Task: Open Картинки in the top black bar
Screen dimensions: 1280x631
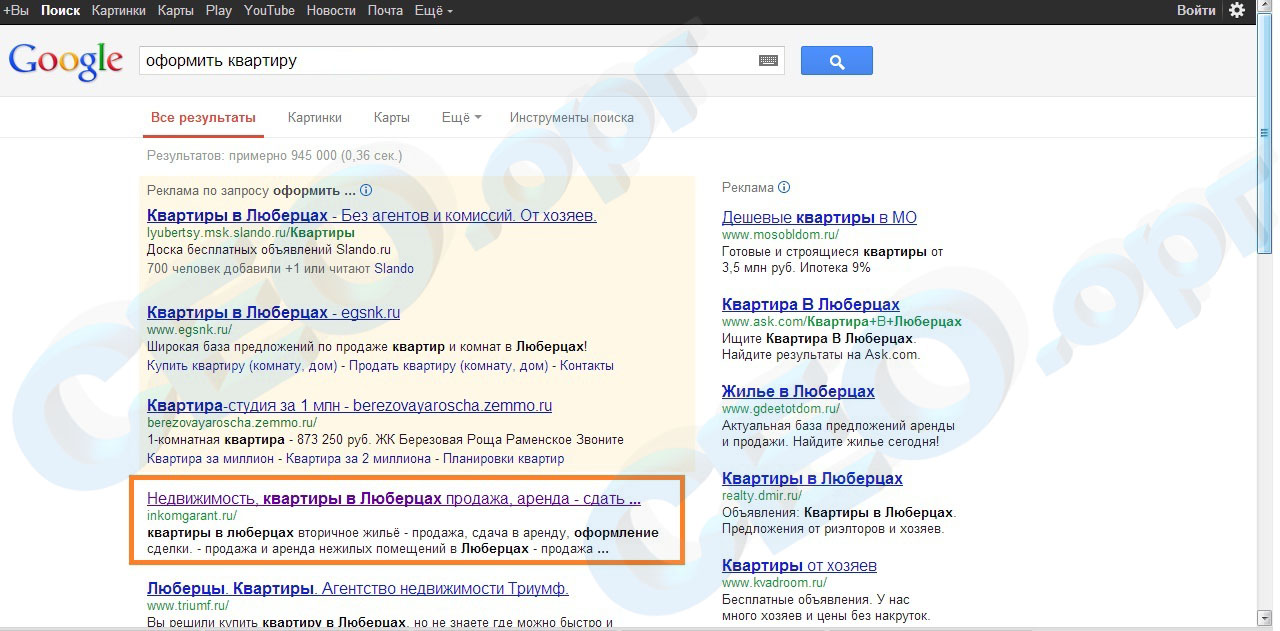Action: (x=118, y=10)
